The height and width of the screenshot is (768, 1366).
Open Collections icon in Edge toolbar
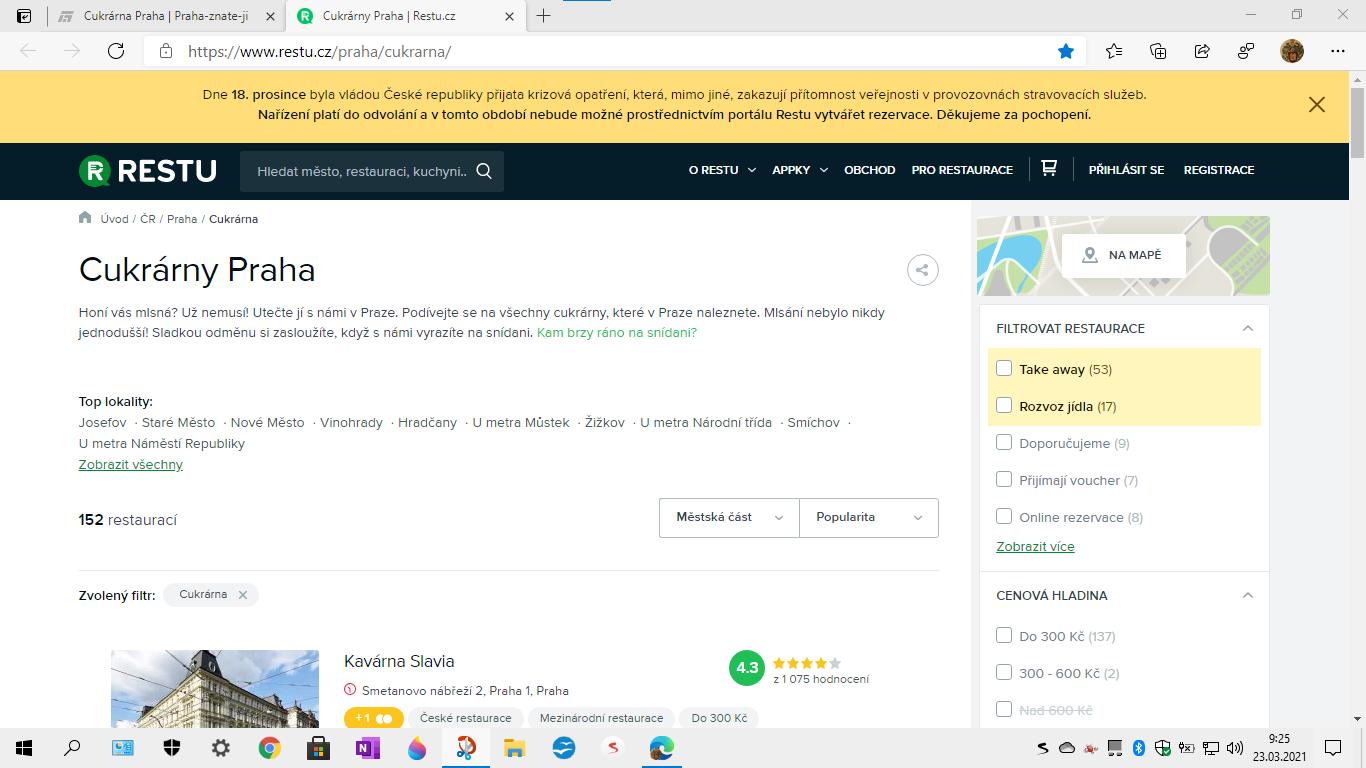pos(1158,51)
